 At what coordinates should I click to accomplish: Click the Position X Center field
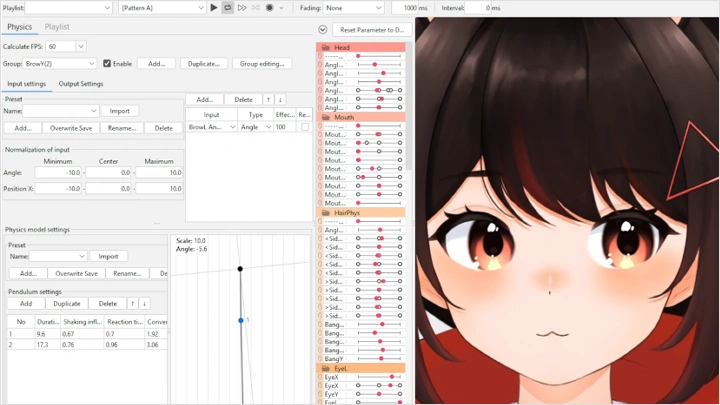[108, 189]
